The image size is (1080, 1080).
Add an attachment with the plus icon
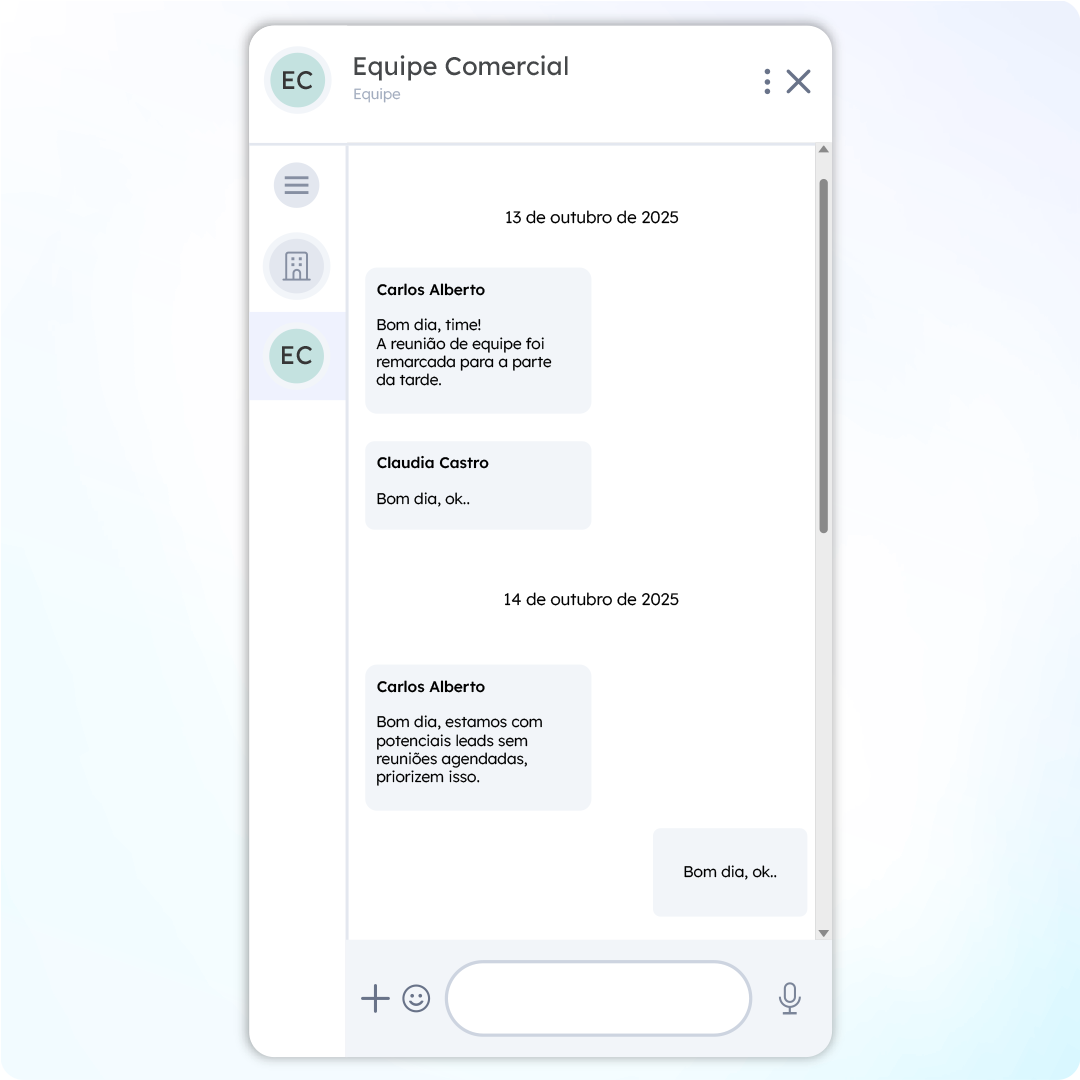(375, 998)
